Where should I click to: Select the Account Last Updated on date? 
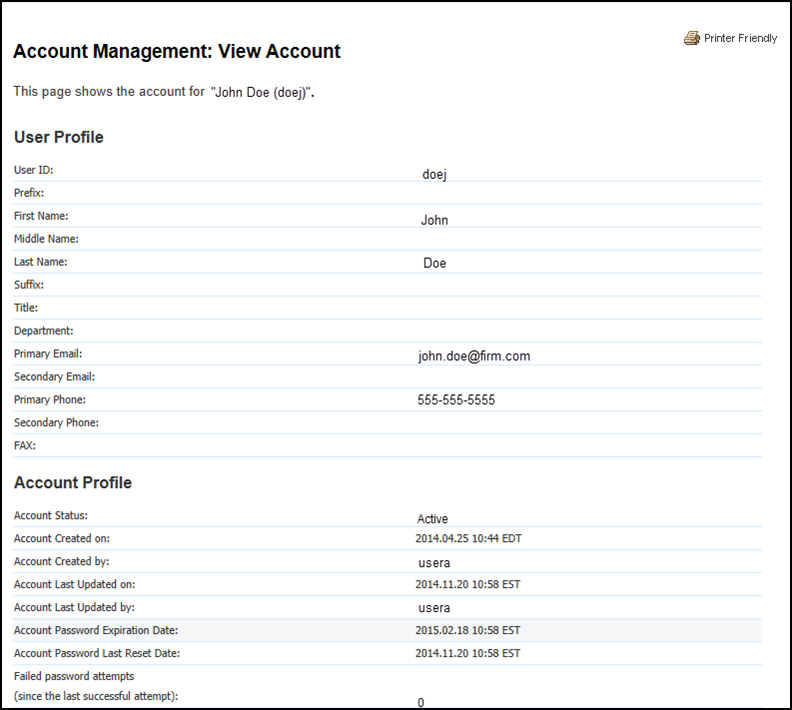pyautogui.click(x=468, y=584)
